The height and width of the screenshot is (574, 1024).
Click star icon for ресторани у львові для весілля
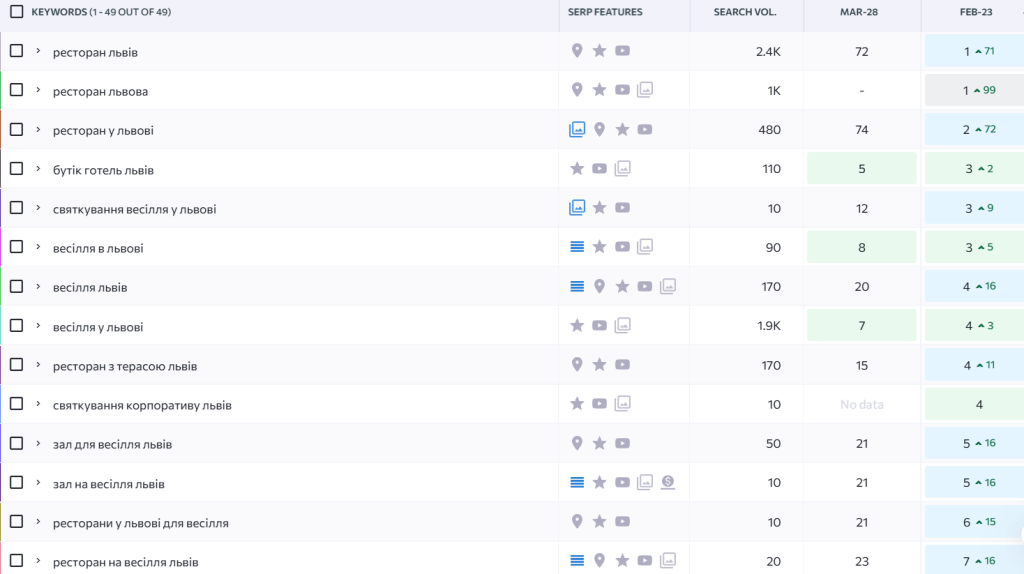600,522
